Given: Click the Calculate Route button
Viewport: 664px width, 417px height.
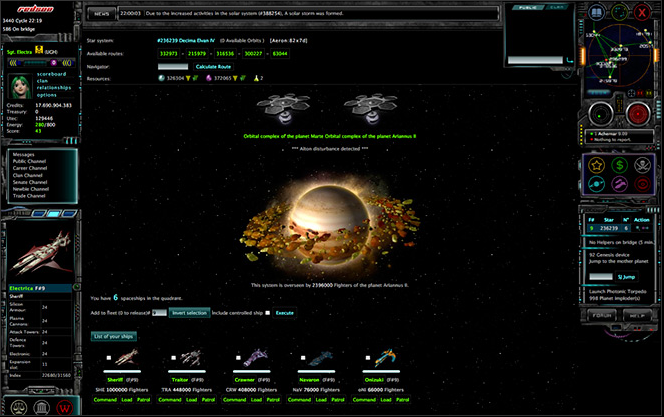Looking at the screenshot, I should tap(213, 66).
